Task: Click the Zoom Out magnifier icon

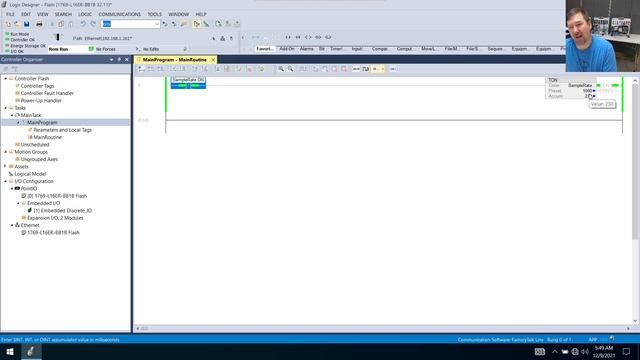Action: tap(290, 69)
